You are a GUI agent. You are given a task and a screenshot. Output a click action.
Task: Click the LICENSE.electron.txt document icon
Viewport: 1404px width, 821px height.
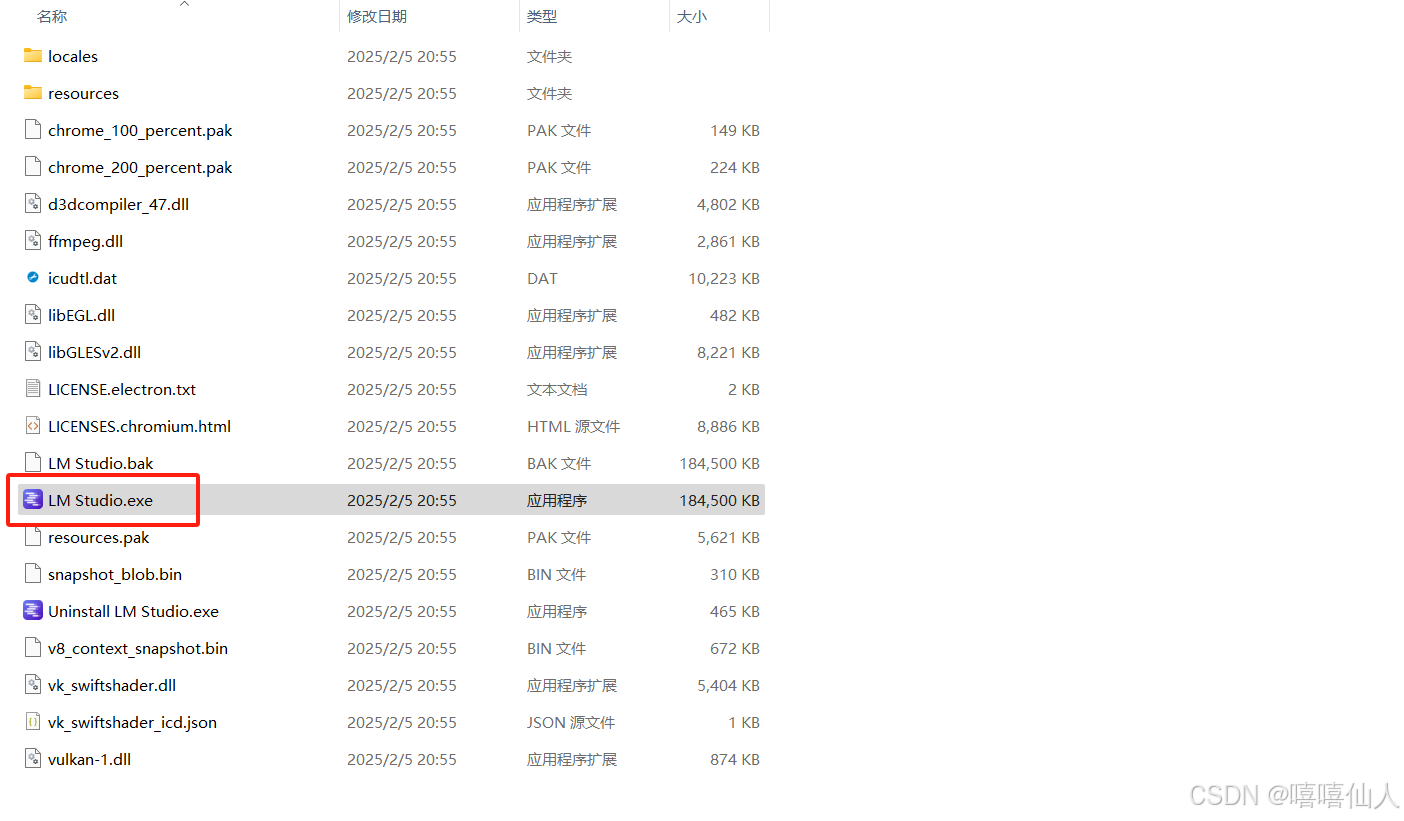[33, 389]
